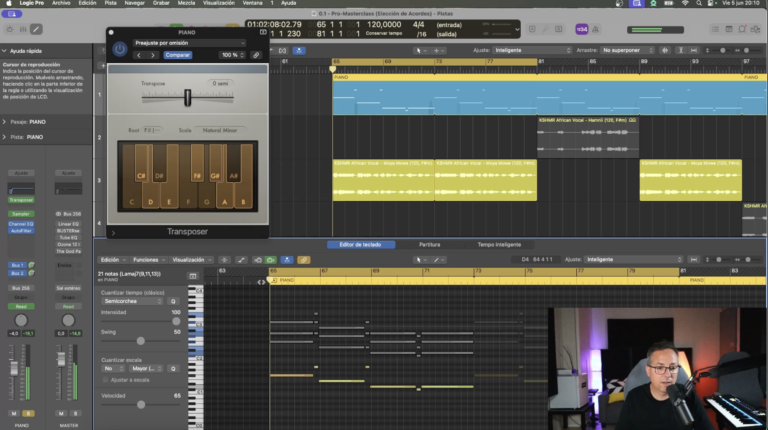Toggle the F# key on Transposer keyboard
The width and height of the screenshot is (768, 430).
[x=197, y=164]
